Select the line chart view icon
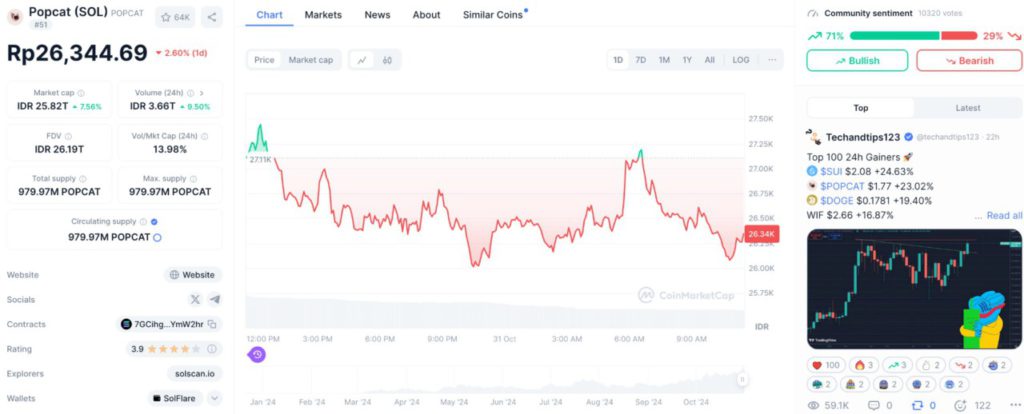The image size is (1024, 414). click(x=361, y=60)
